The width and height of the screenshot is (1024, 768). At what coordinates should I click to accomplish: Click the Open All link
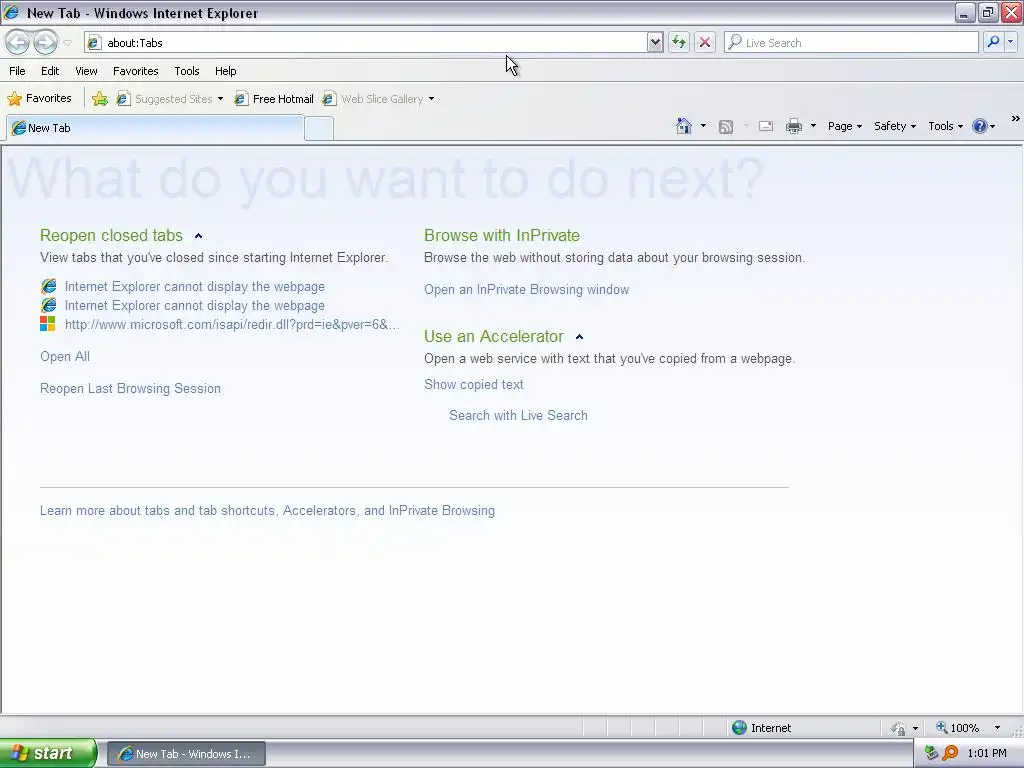pyautogui.click(x=65, y=357)
